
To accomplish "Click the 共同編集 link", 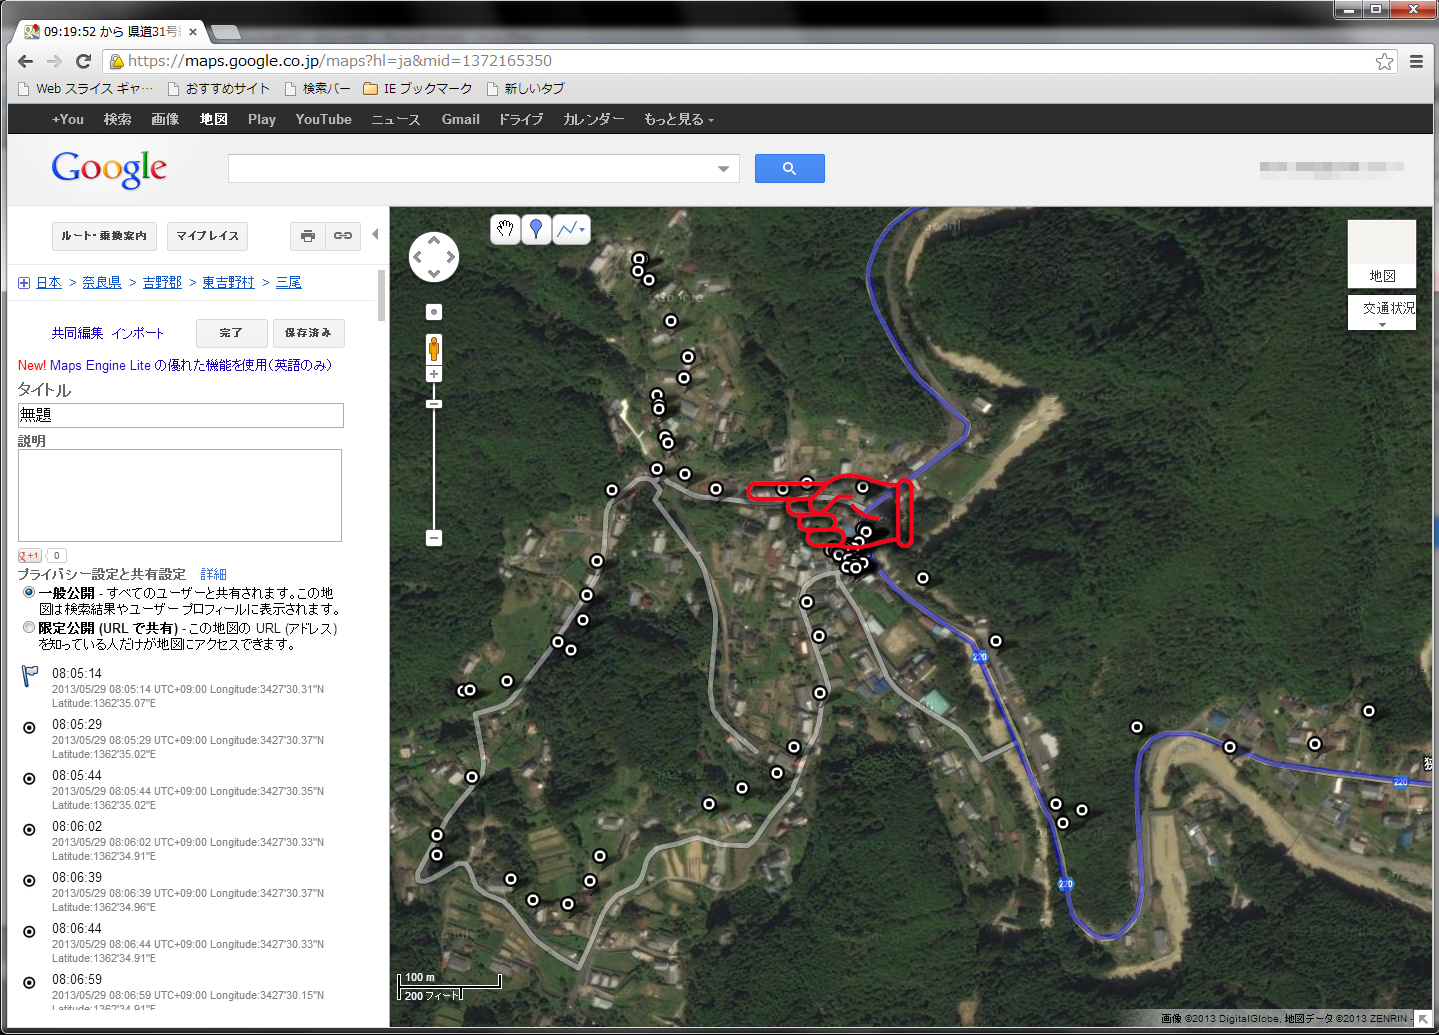I will (77, 333).
